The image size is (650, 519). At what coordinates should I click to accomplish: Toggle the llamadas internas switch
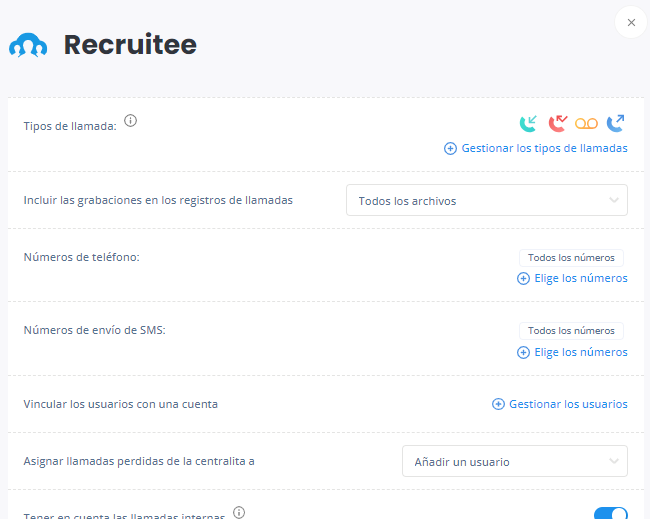click(611, 513)
